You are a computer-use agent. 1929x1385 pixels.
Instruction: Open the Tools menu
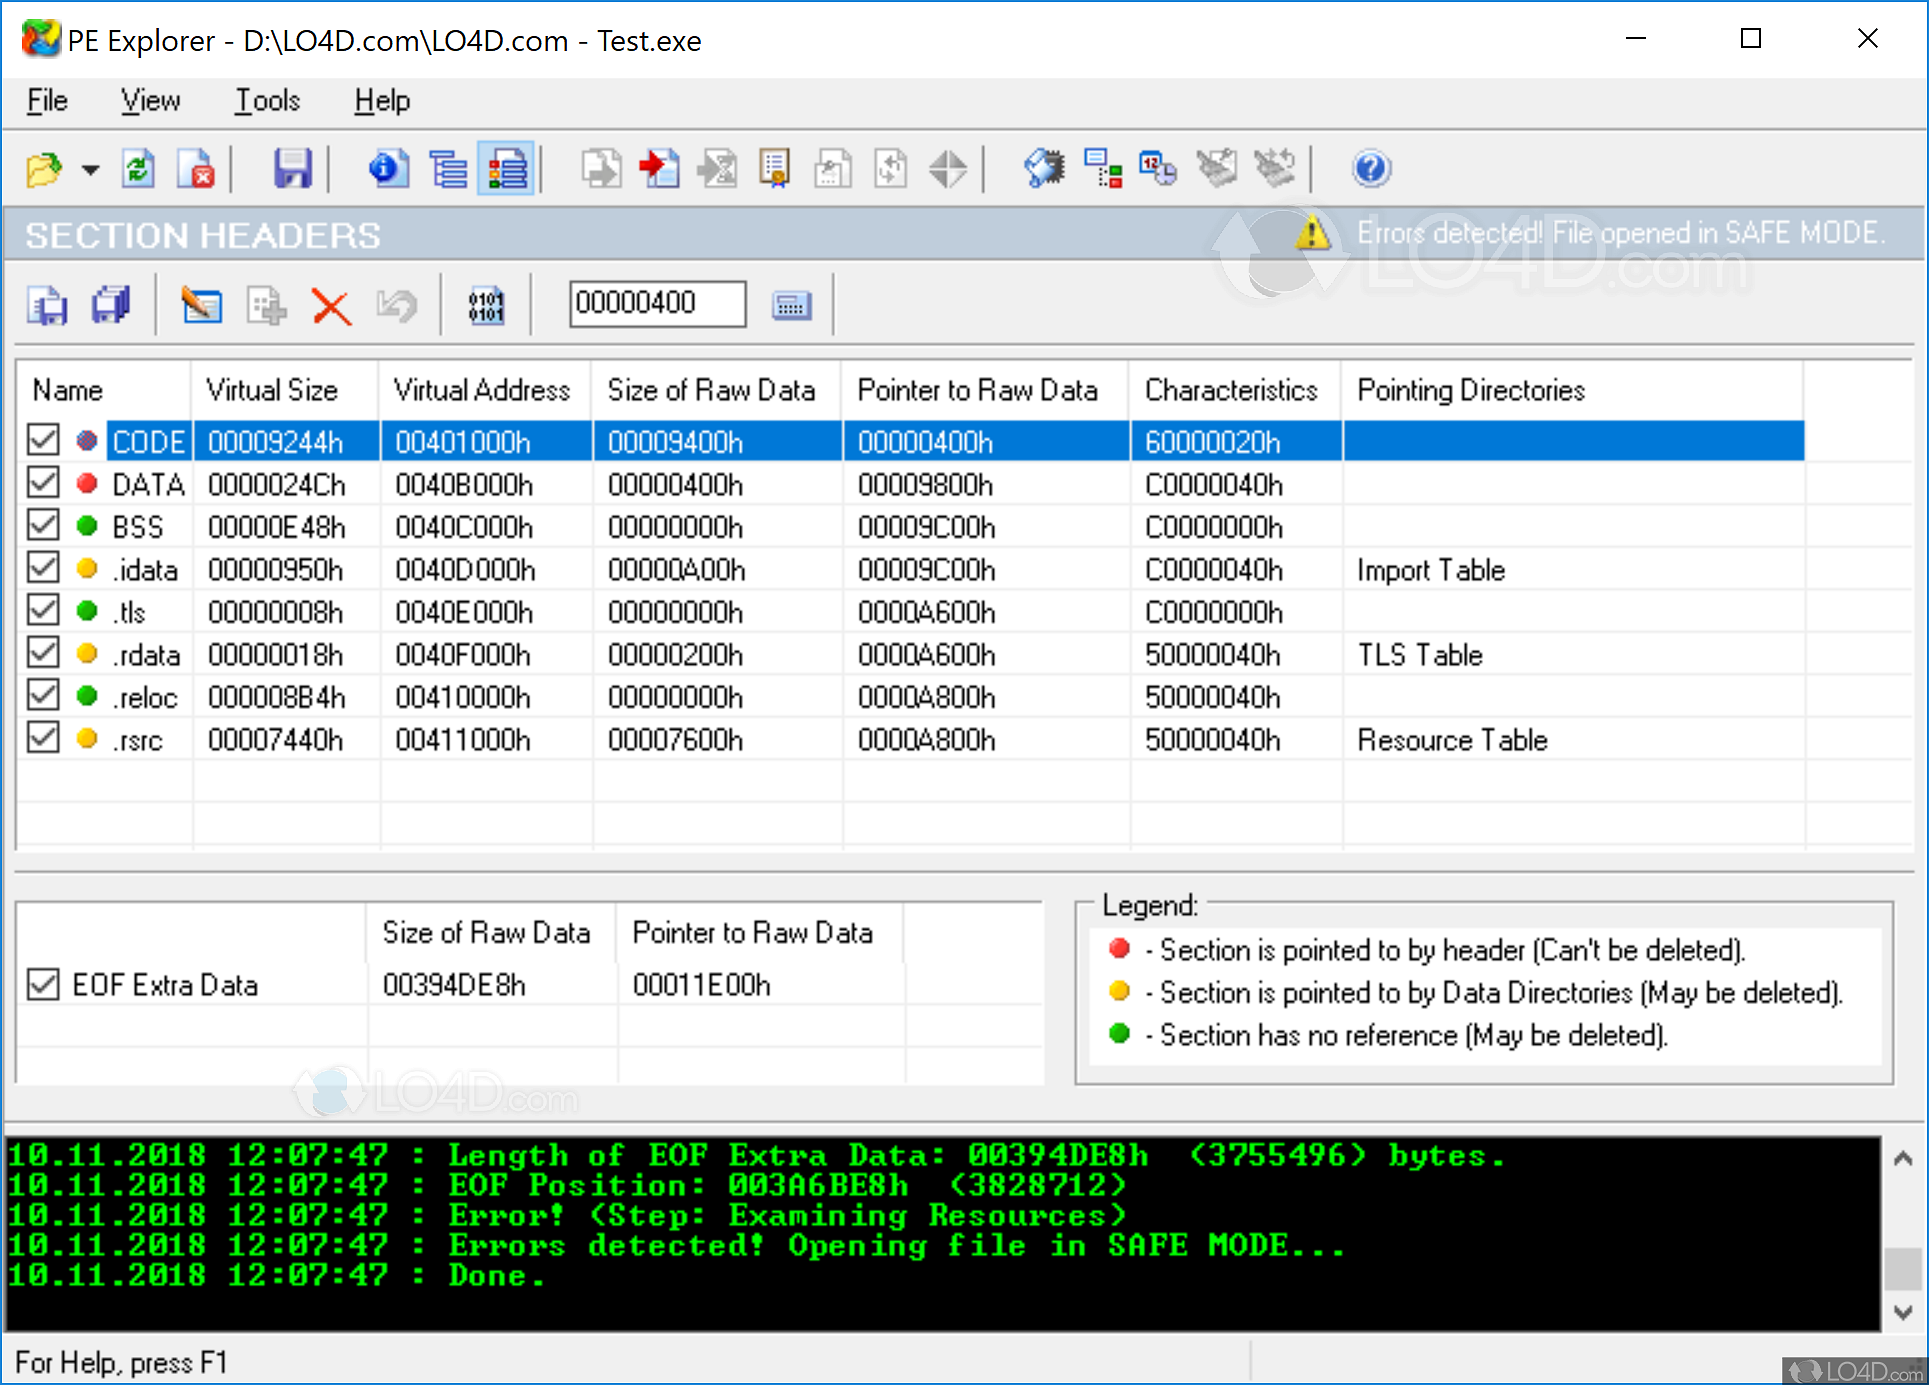[x=267, y=101]
